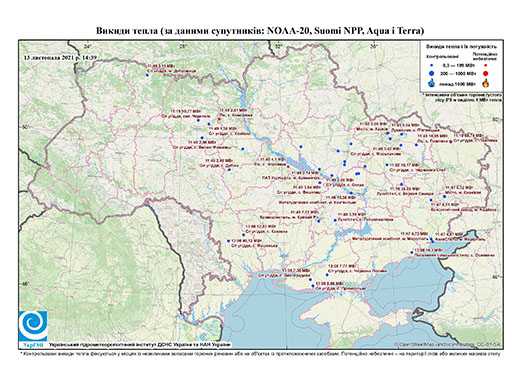Click the date stamp 13 листопада 2021
520x368 pixels.
(x=60, y=57)
